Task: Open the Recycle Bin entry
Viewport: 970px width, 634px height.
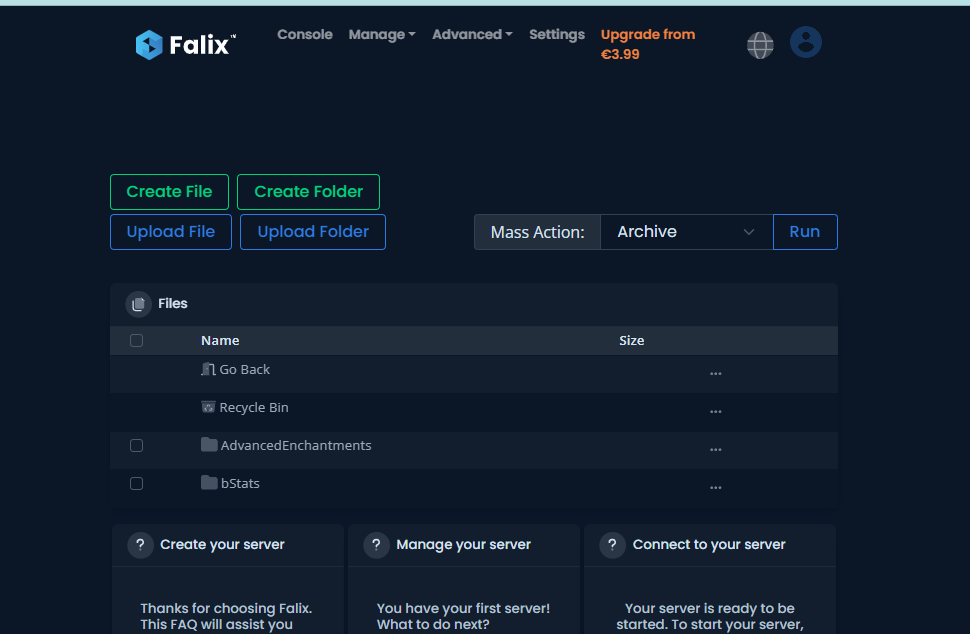Action: click(254, 408)
